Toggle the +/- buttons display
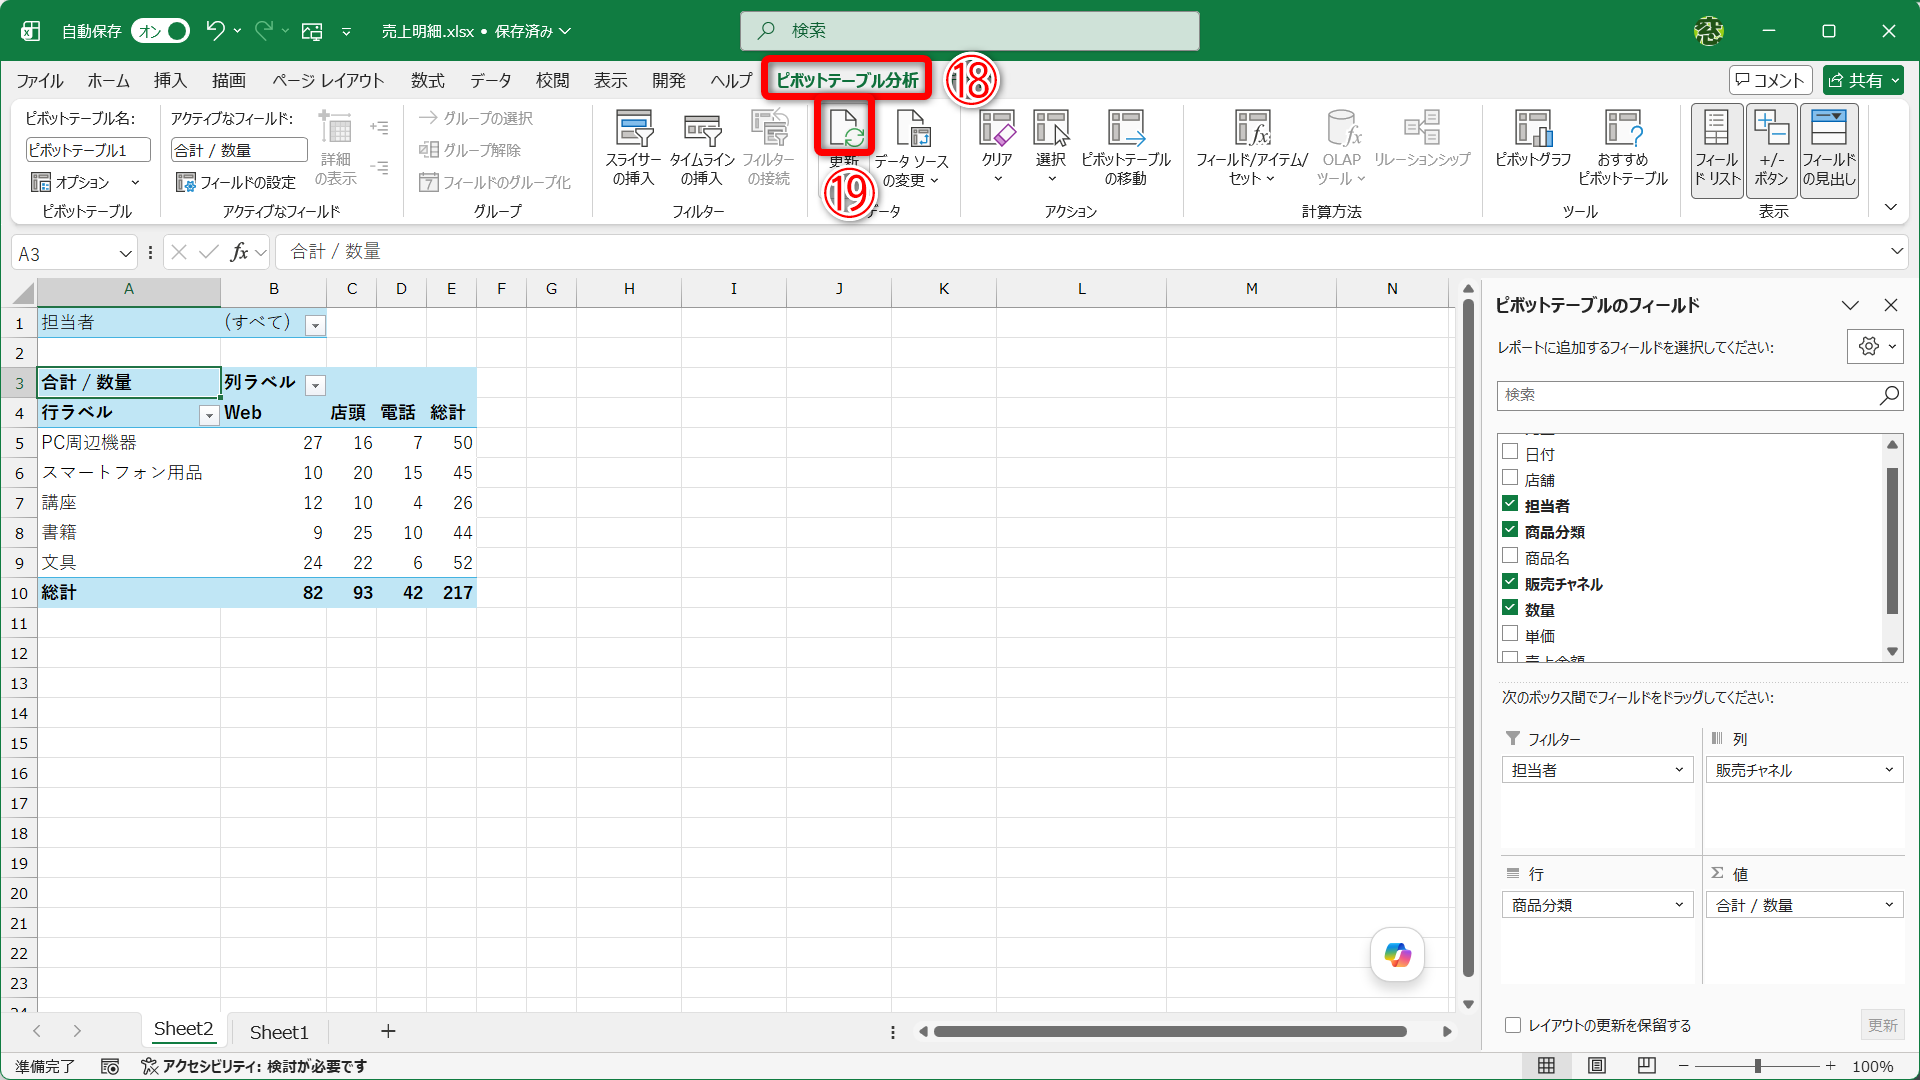This screenshot has height=1080, width=1920. tap(1771, 150)
